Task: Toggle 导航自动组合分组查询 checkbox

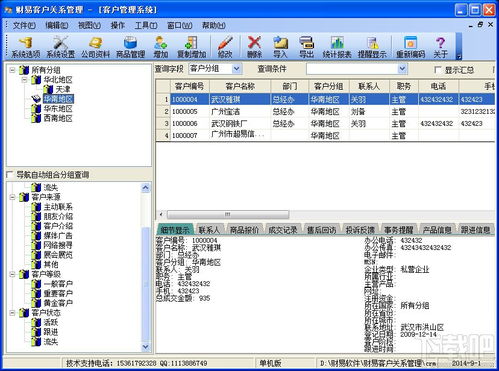Action: point(10,174)
